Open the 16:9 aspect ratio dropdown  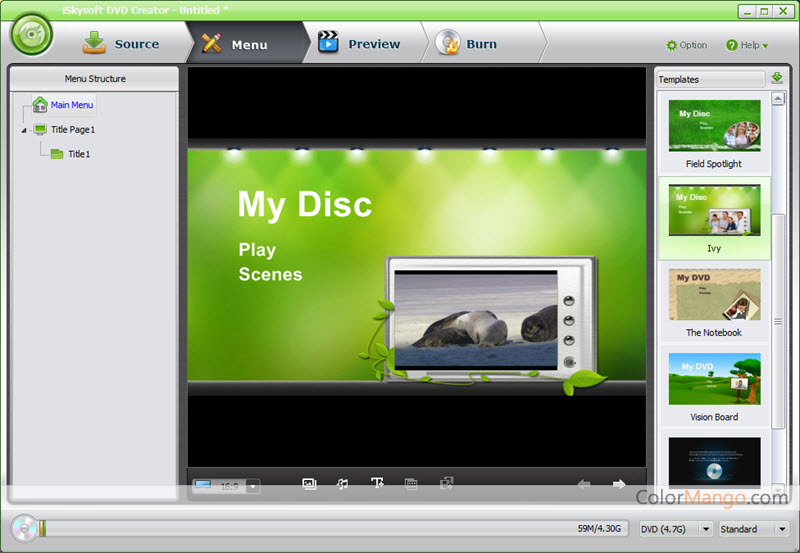click(x=253, y=486)
